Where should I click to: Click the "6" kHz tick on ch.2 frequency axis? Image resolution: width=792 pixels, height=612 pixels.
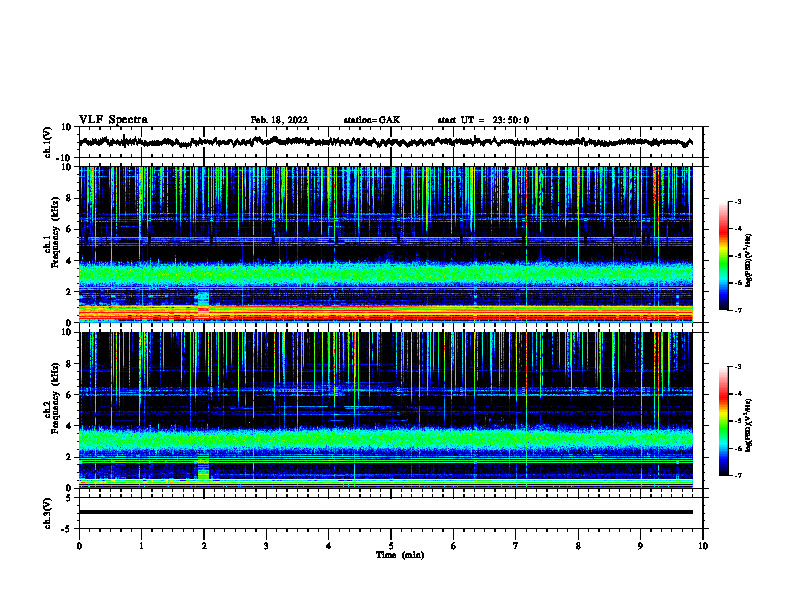[70, 395]
